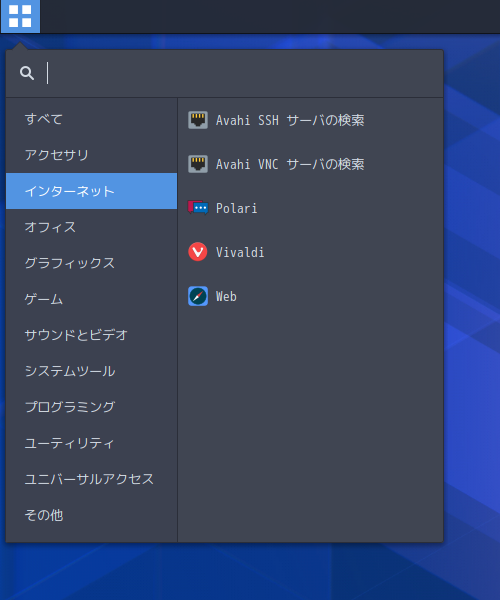Select the グラフィックス category
Image resolution: width=500 pixels, height=600 pixels.
pyautogui.click(x=91, y=263)
